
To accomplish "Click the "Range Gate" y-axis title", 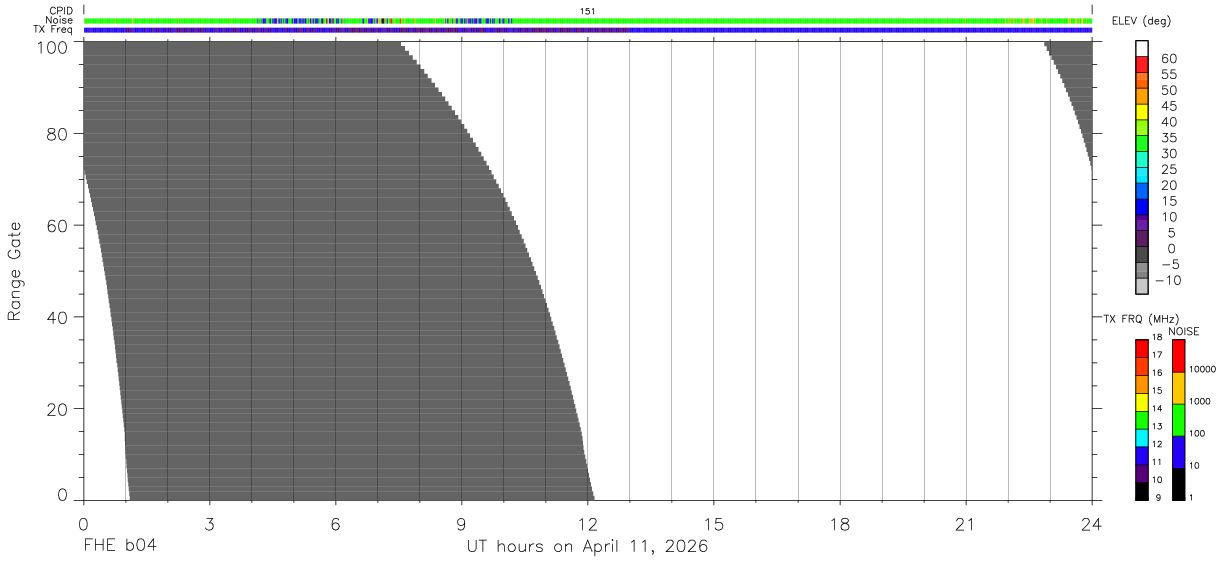I will (15, 270).
